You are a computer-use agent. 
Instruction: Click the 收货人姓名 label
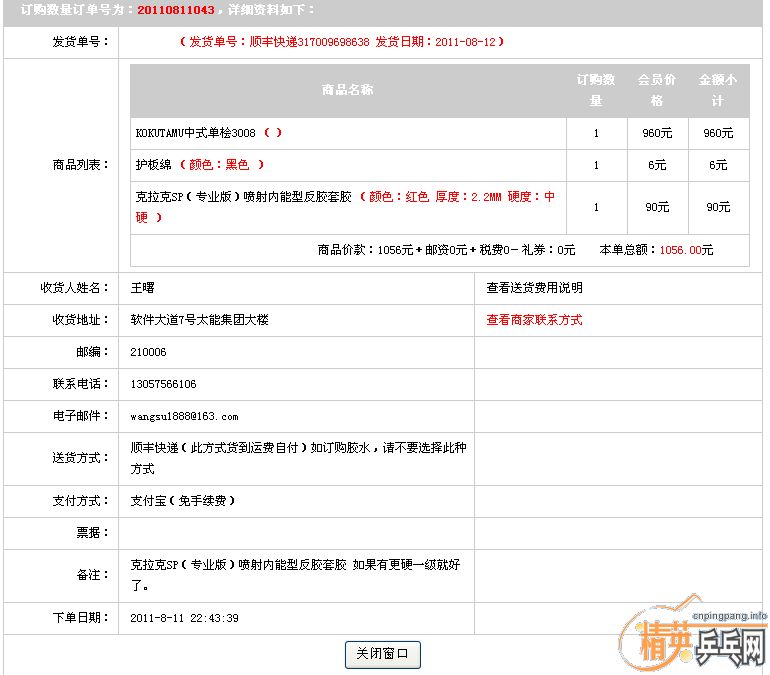tap(74, 288)
